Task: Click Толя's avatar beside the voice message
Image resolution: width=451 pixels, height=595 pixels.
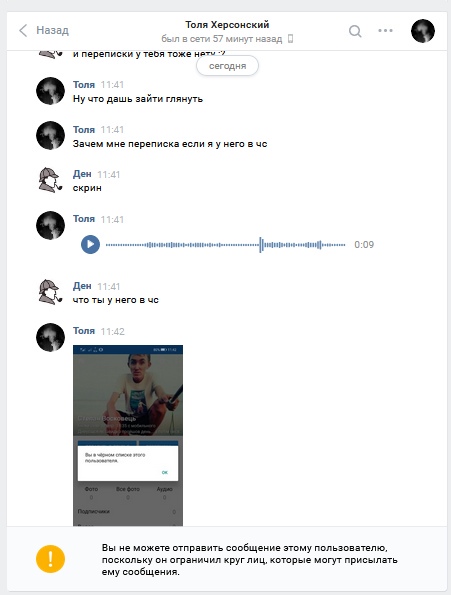Action: [50, 225]
